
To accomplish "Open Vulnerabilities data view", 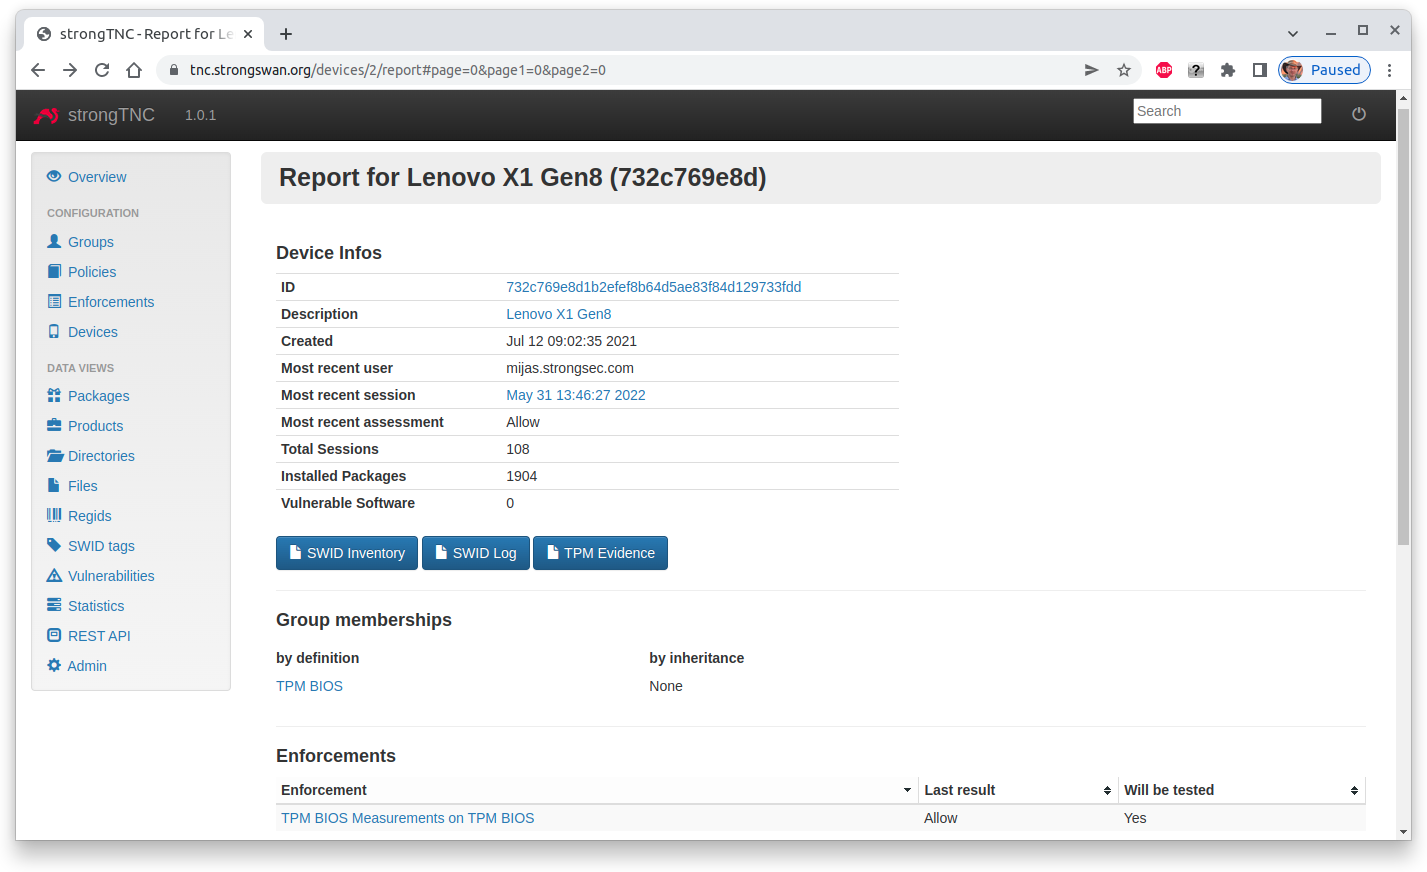I will click(x=111, y=576).
